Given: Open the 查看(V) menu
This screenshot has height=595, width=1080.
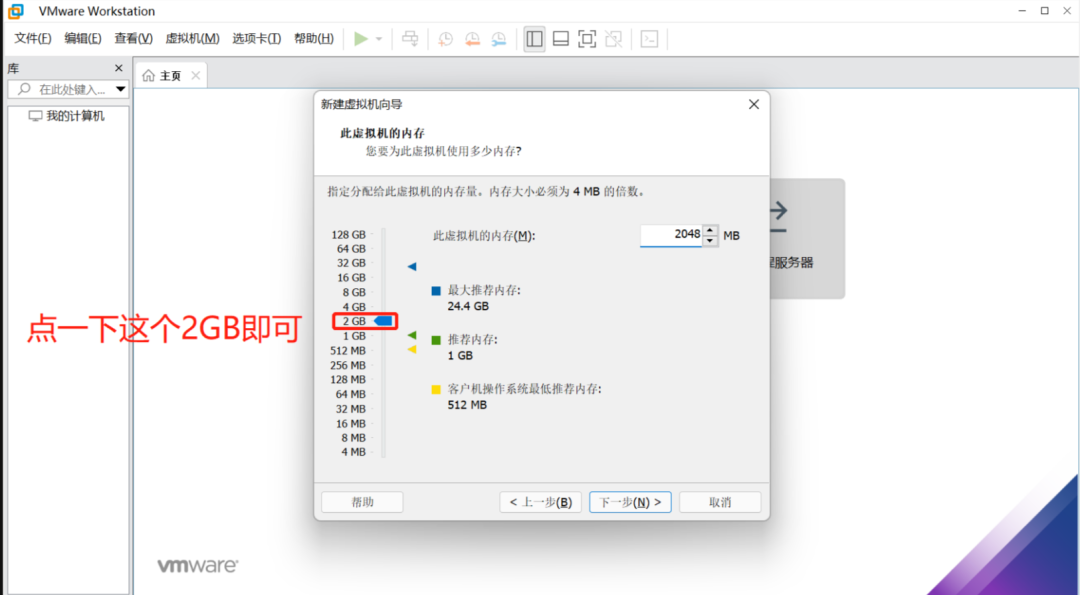Looking at the screenshot, I should click(134, 39).
